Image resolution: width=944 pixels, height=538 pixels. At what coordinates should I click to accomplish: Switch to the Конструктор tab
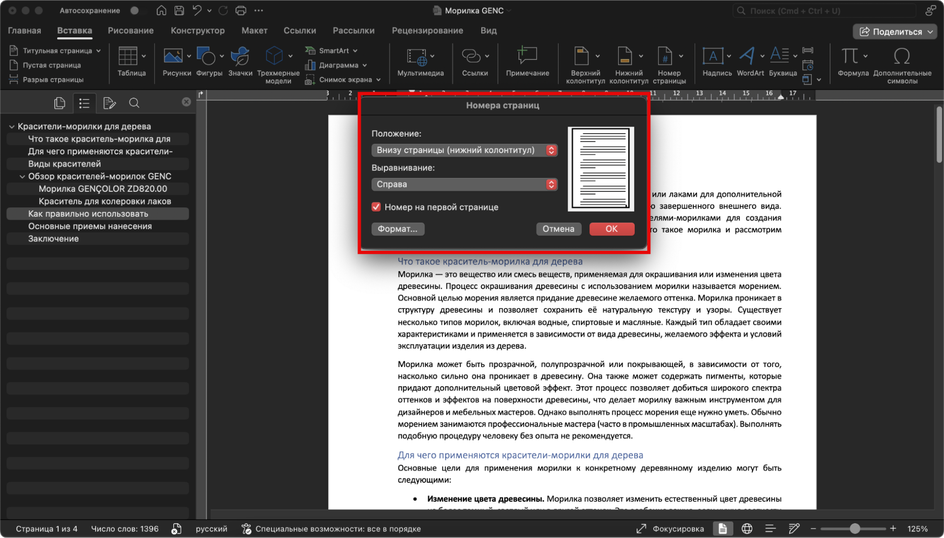click(x=197, y=30)
